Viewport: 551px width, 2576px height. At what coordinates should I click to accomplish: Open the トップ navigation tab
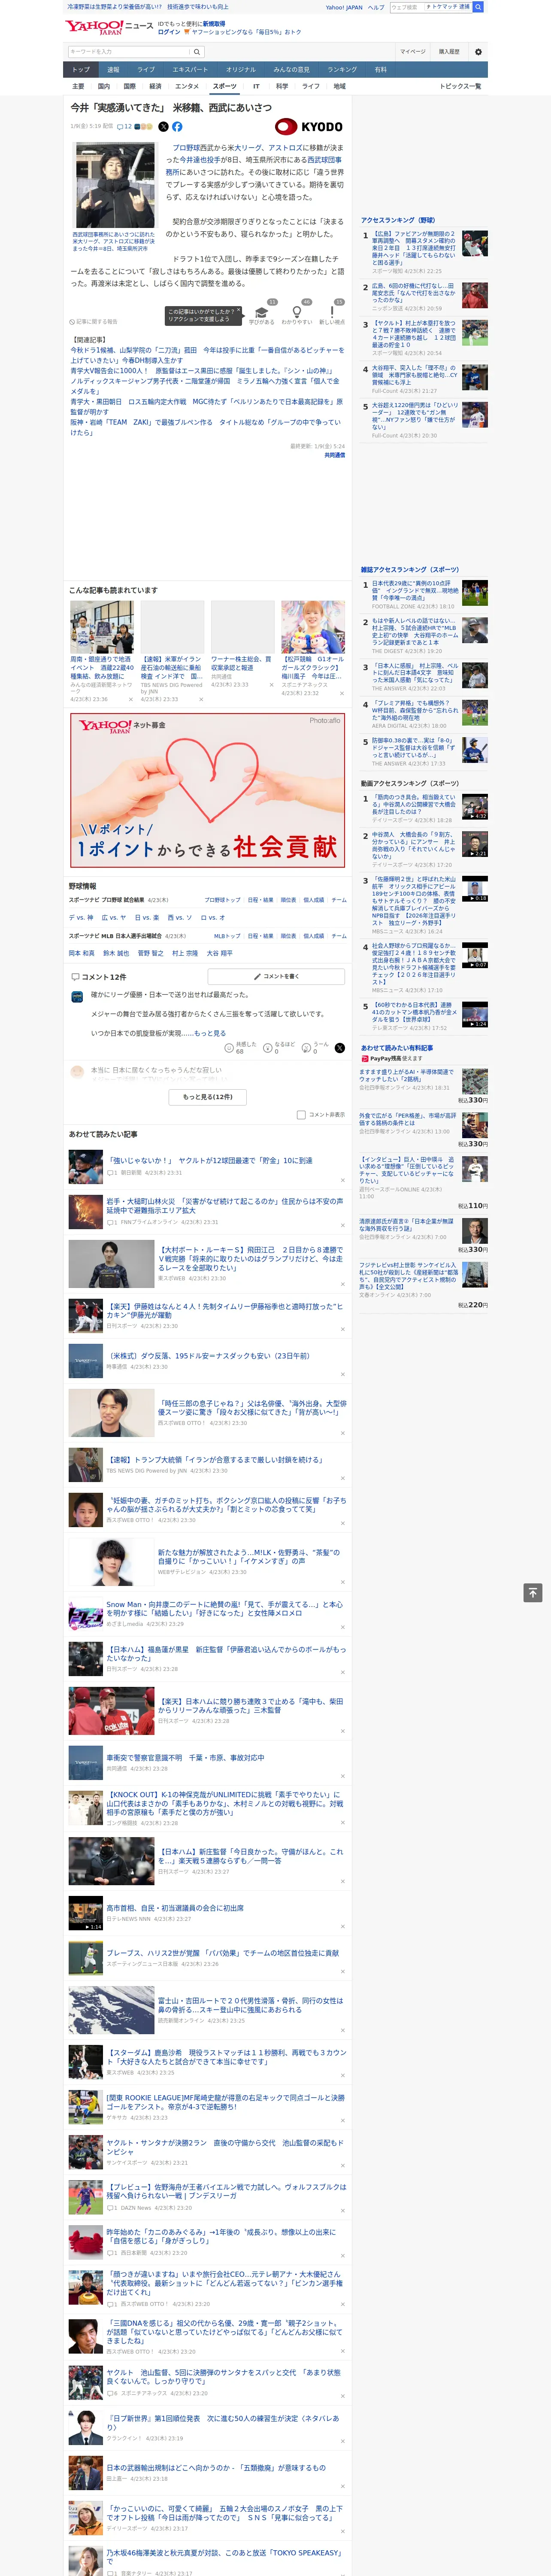click(x=81, y=70)
